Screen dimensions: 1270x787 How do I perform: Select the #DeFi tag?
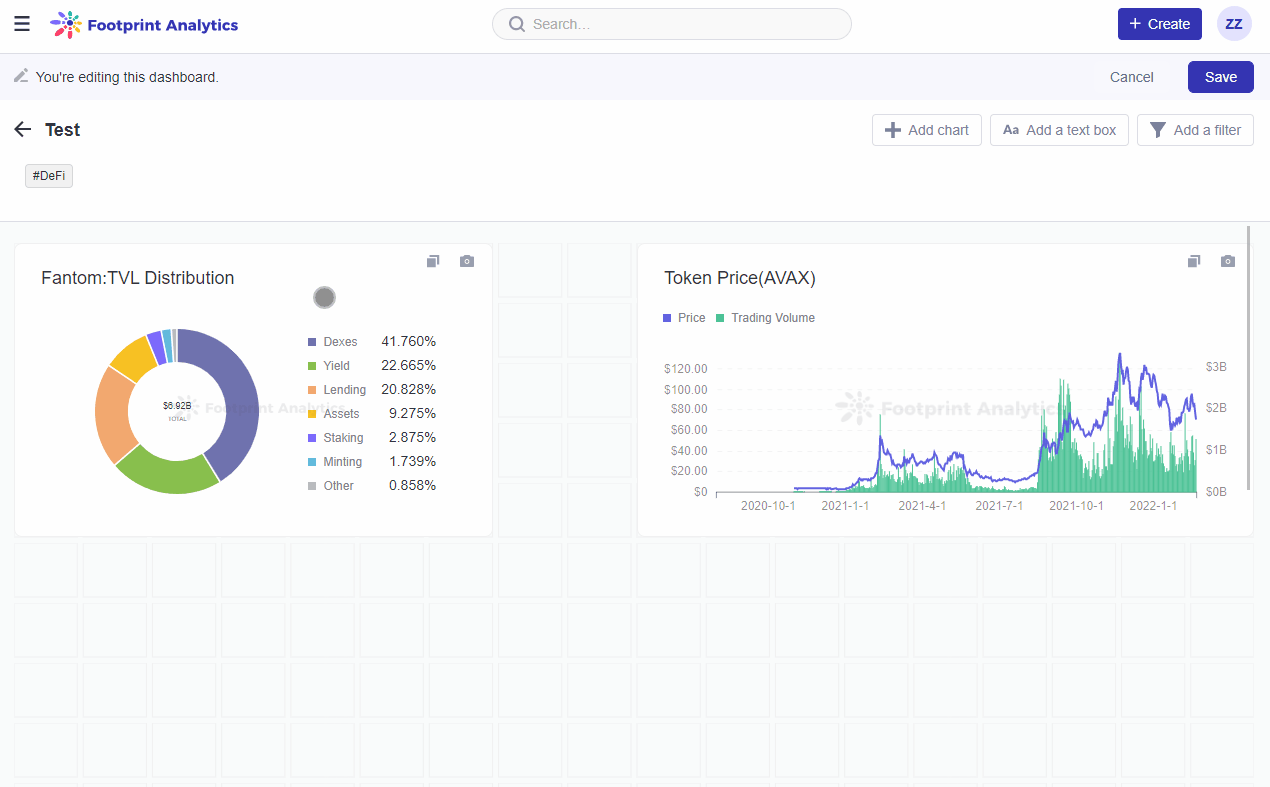click(49, 176)
